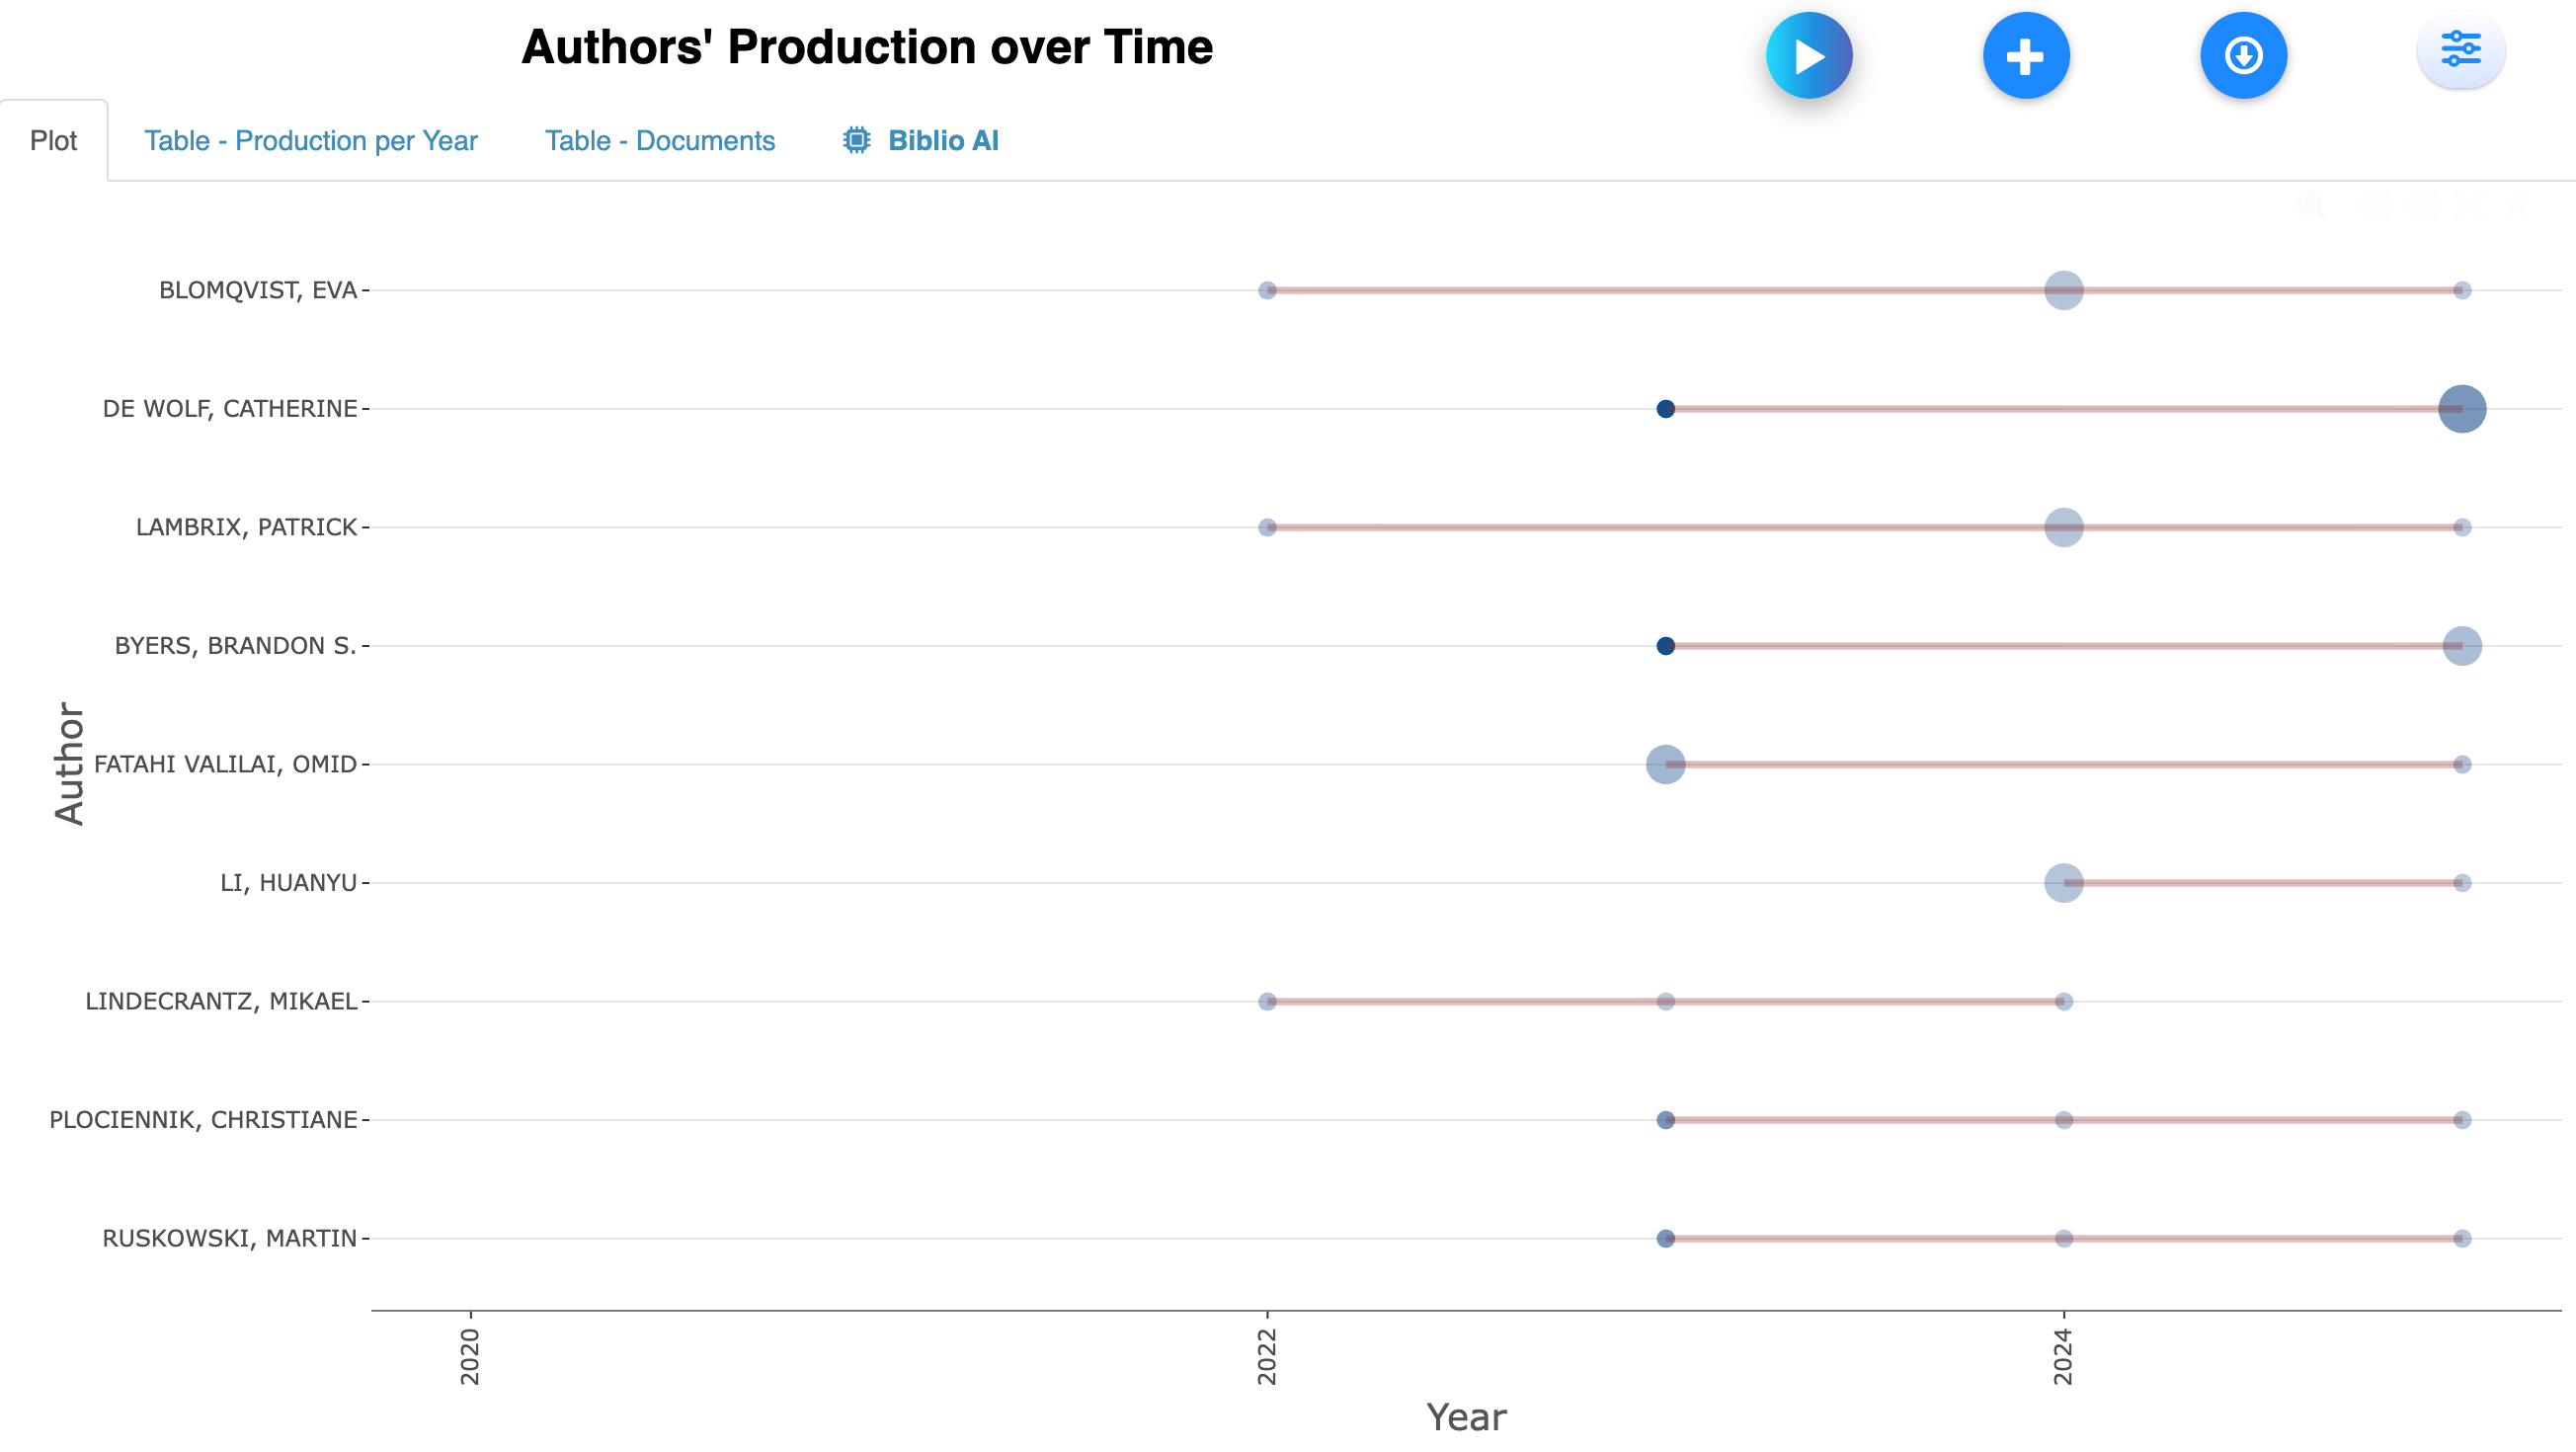Click Li Huanyu's 2024 bubble
This screenshot has width=2576, height=1452.
[2063, 883]
